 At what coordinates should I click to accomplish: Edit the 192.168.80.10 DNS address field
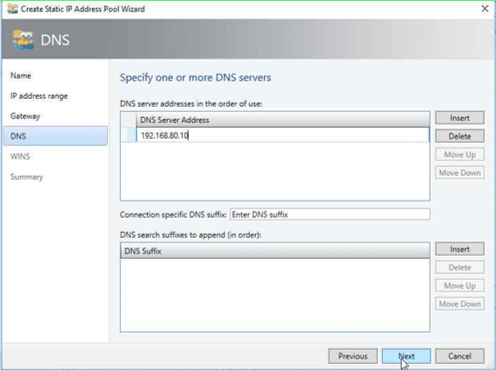[x=283, y=135]
